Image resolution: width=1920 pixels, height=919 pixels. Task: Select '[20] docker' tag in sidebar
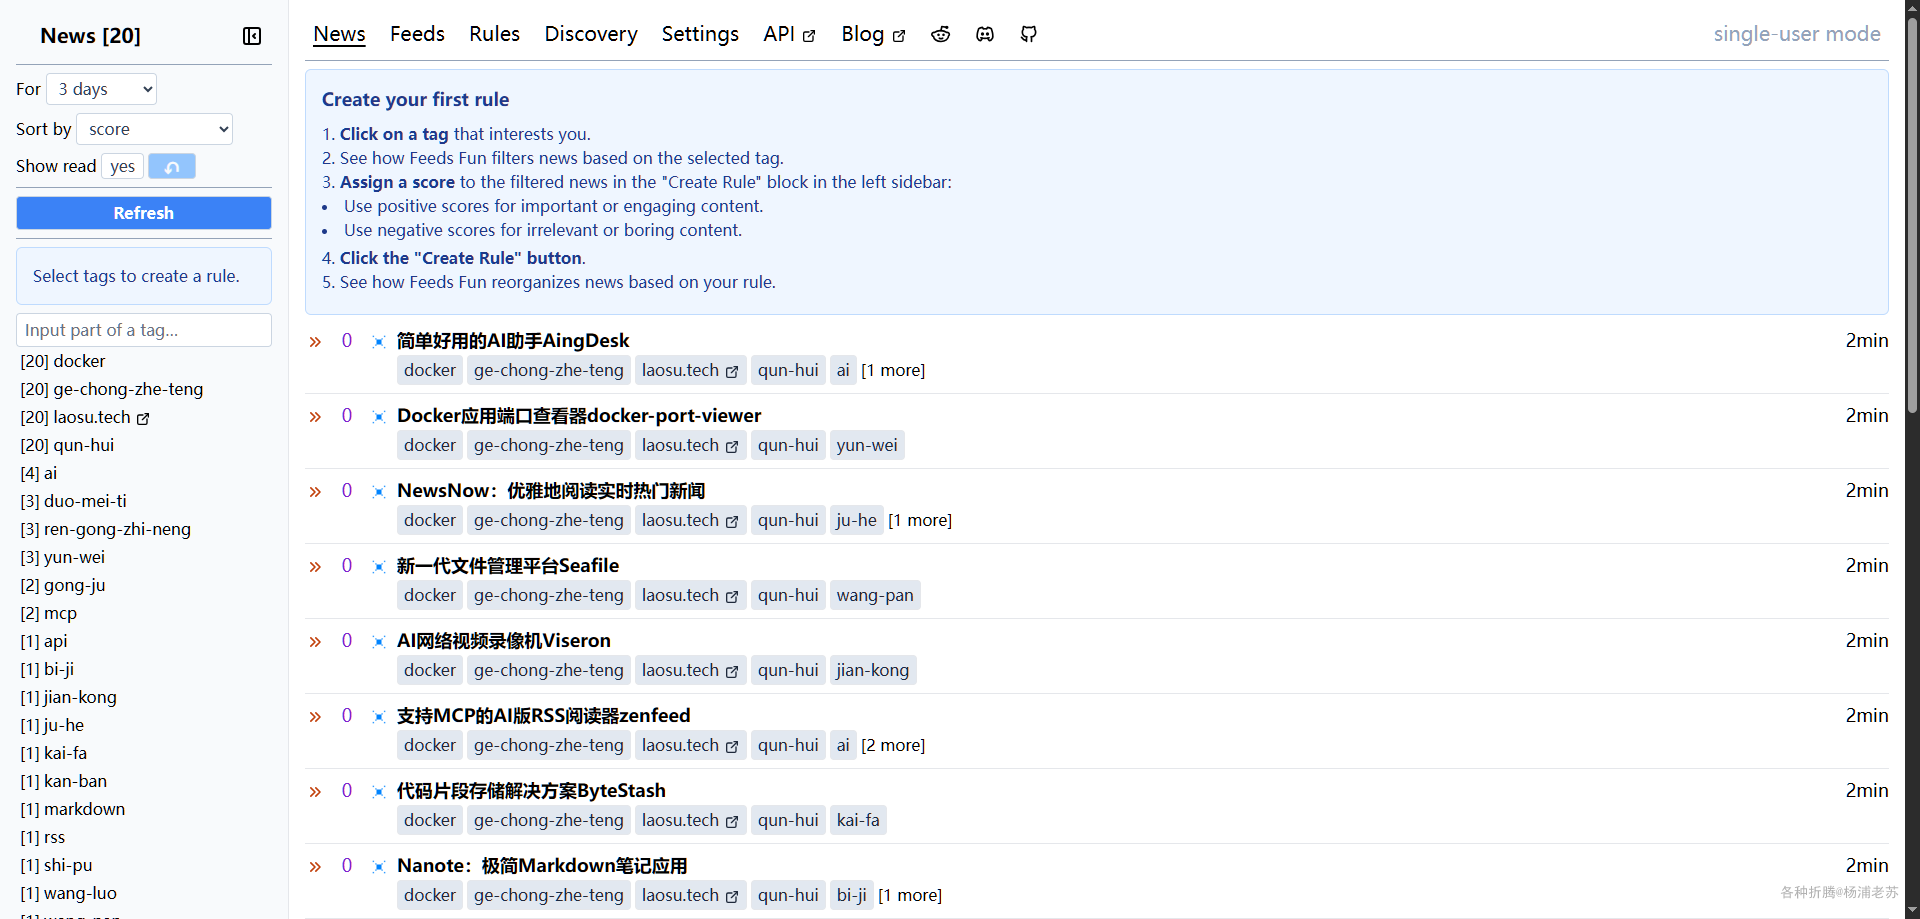pos(63,361)
